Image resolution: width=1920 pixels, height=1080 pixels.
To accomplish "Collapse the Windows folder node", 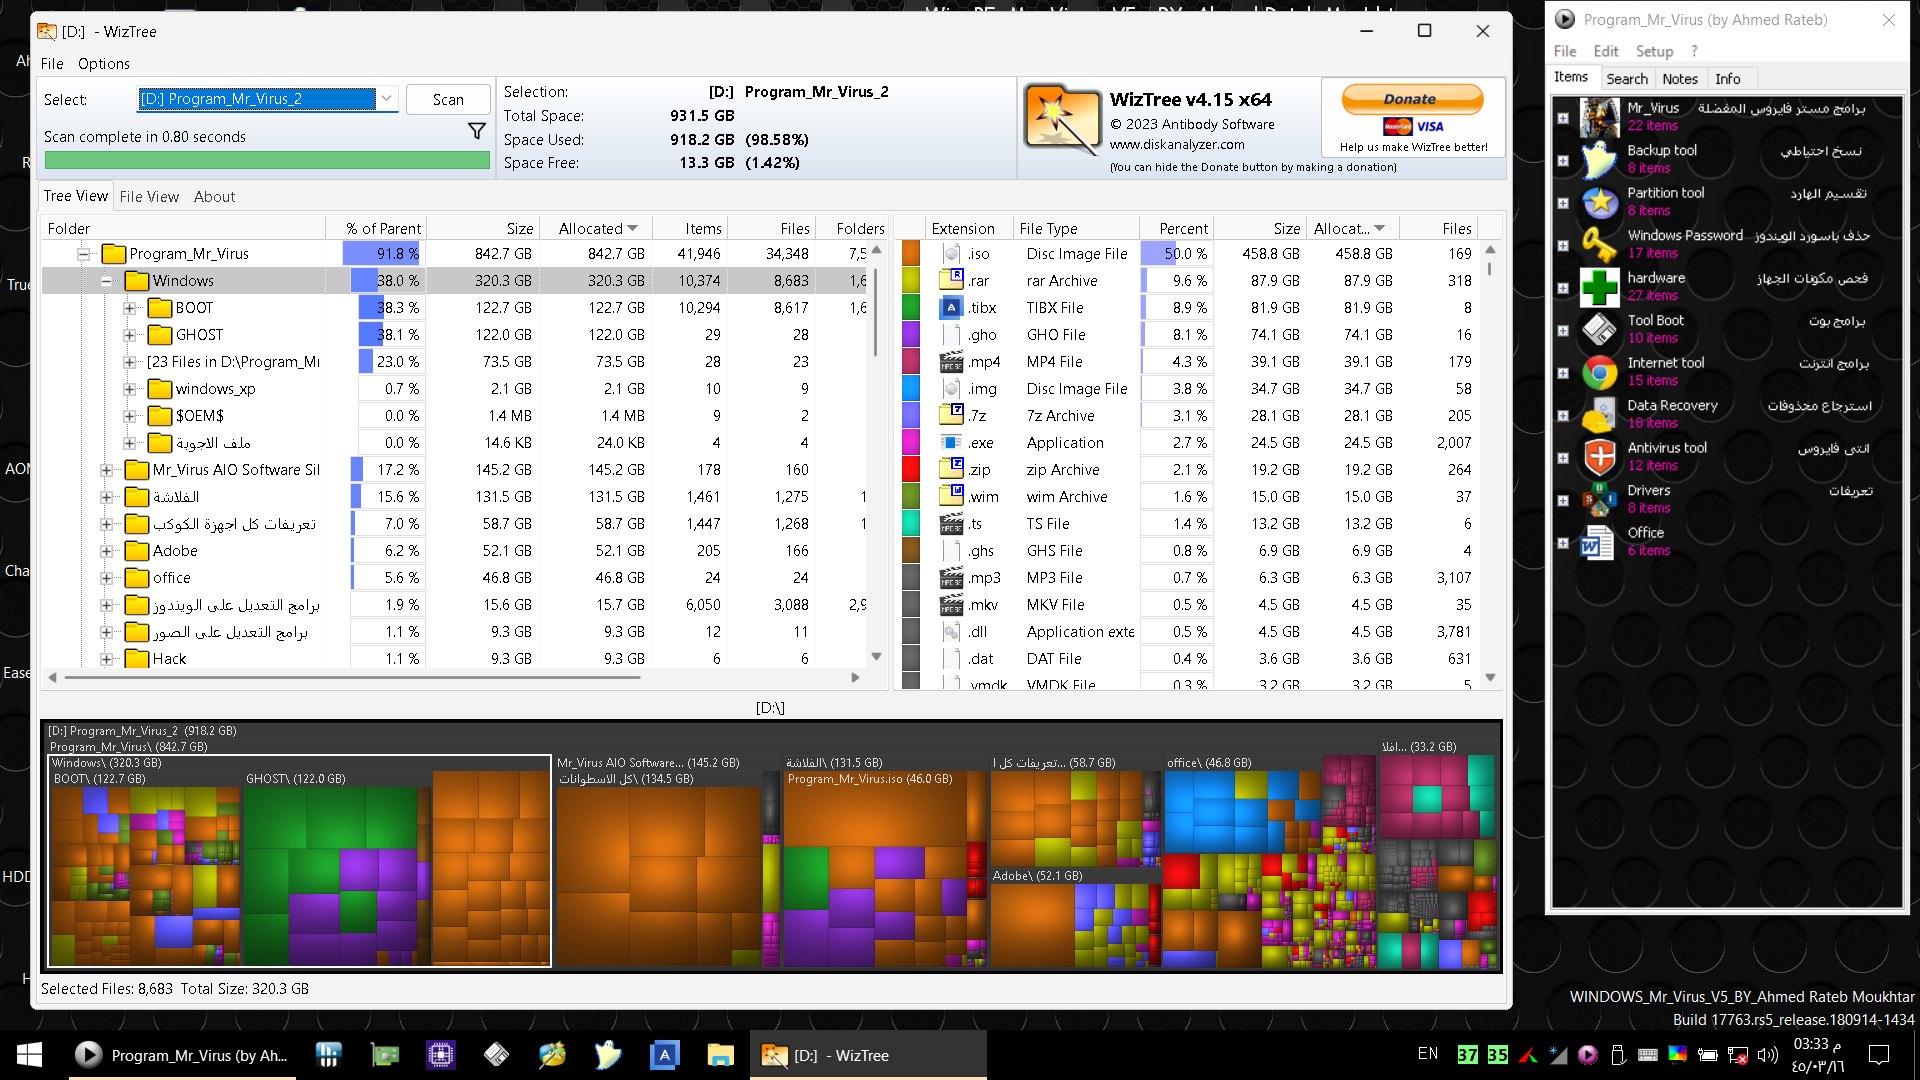I will point(107,281).
